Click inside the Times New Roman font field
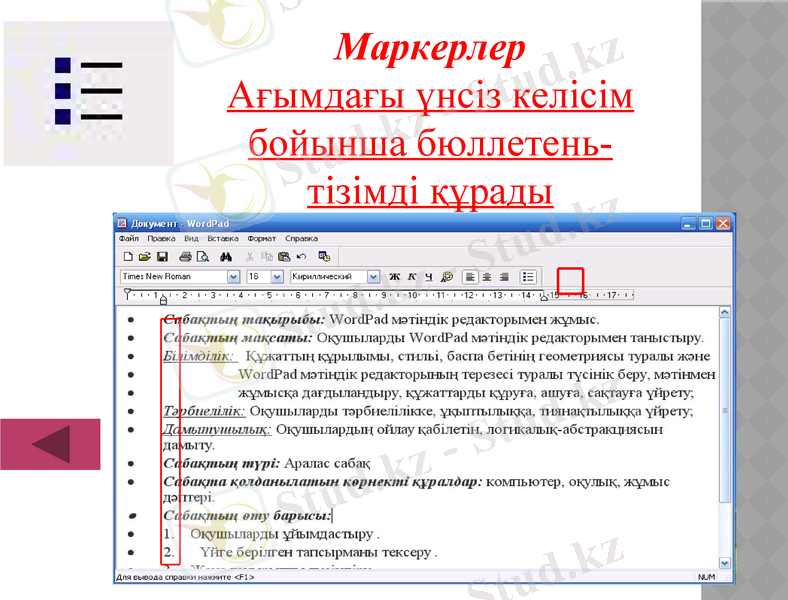This screenshot has width=788, height=600. click(x=174, y=277)
